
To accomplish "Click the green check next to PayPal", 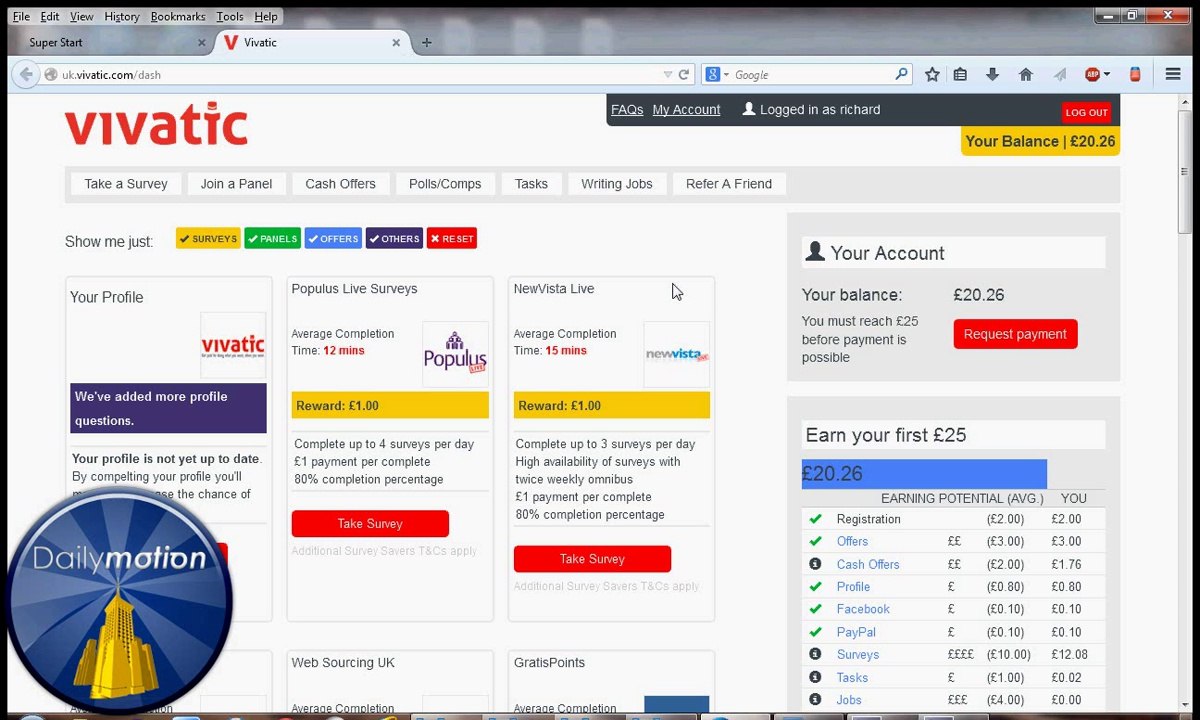I will [x=815, y=632].
